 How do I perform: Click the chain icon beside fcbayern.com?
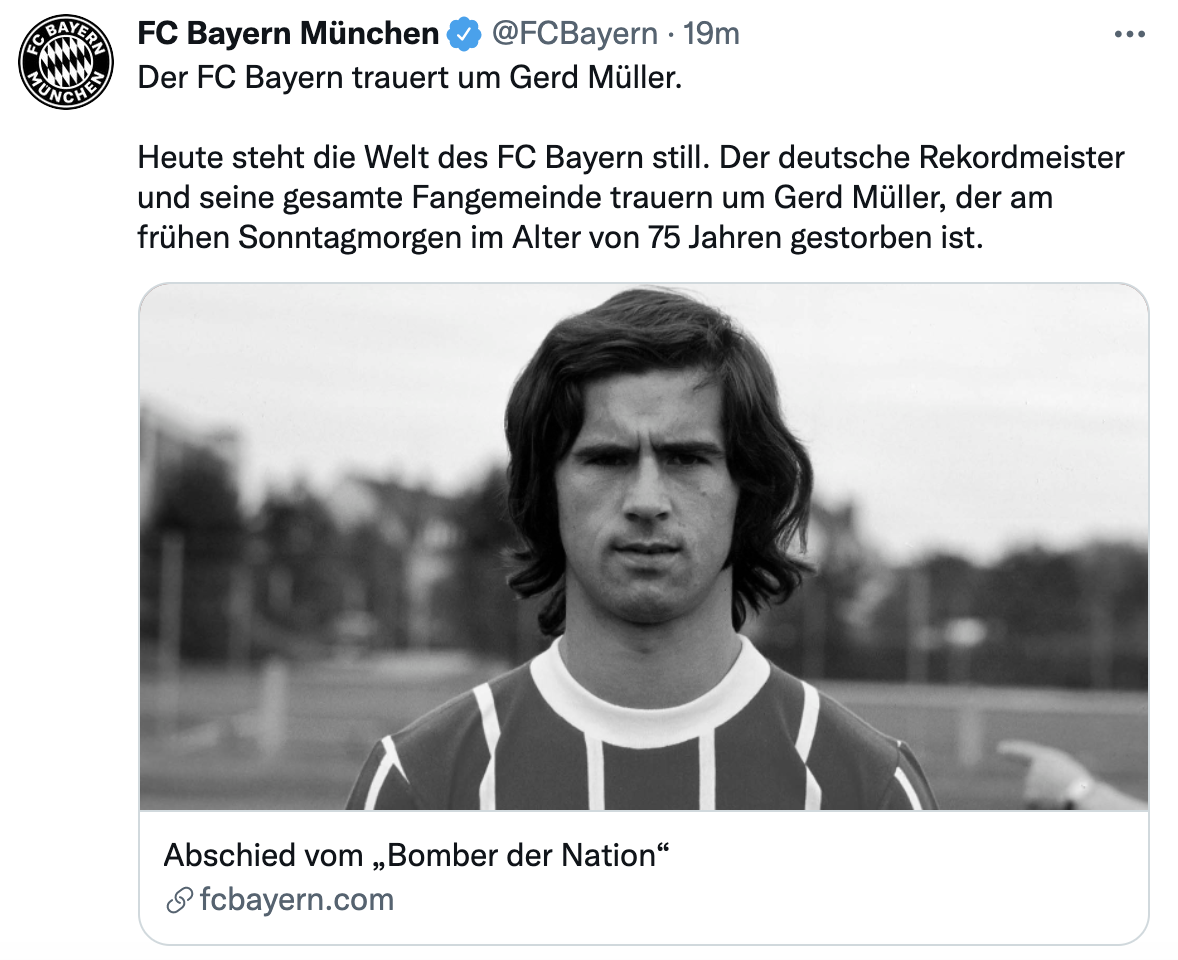pos(179,901)
